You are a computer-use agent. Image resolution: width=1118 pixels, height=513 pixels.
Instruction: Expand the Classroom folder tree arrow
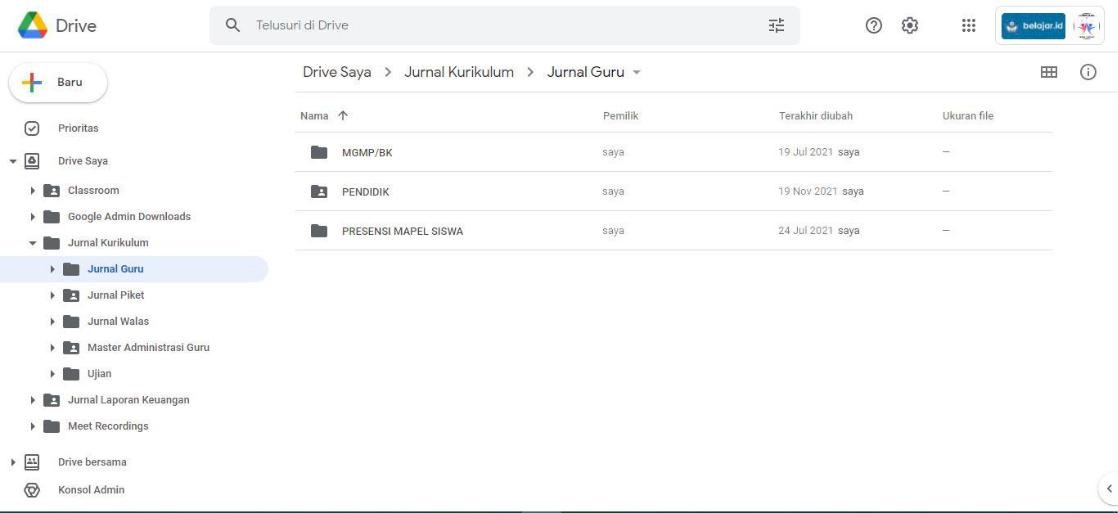tap(33, 190)
